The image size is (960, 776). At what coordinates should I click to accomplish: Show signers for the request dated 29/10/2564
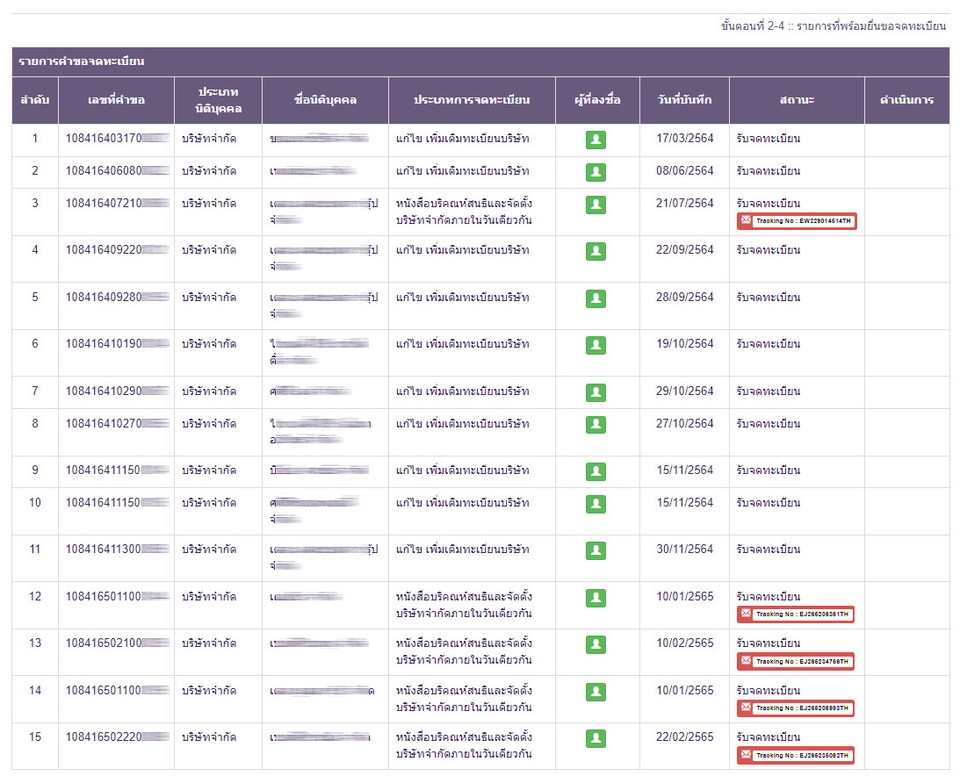coord(596,392)
